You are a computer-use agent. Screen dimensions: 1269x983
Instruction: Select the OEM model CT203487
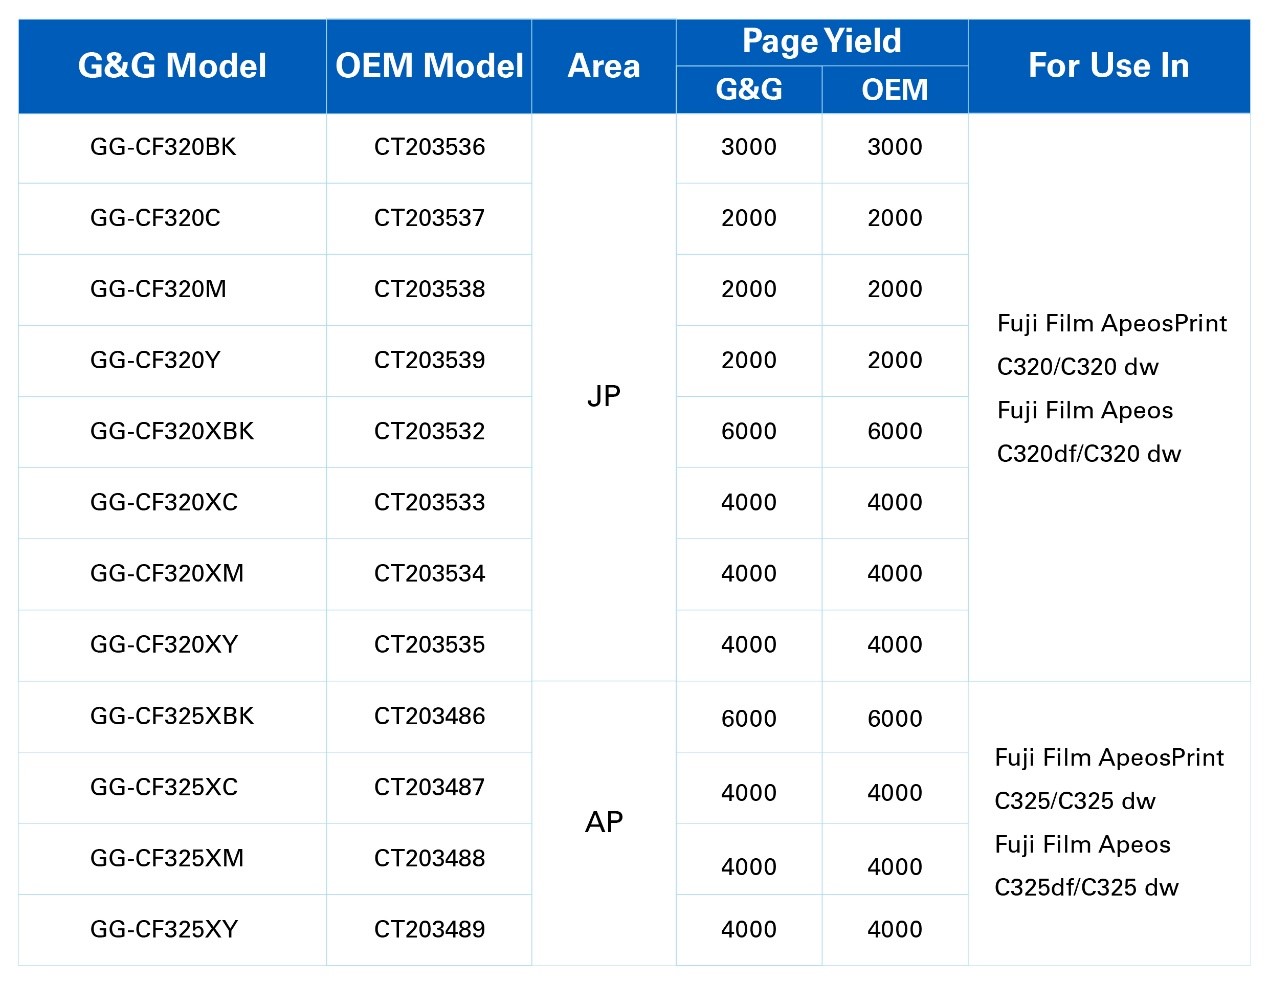click(x=430, y=787)
